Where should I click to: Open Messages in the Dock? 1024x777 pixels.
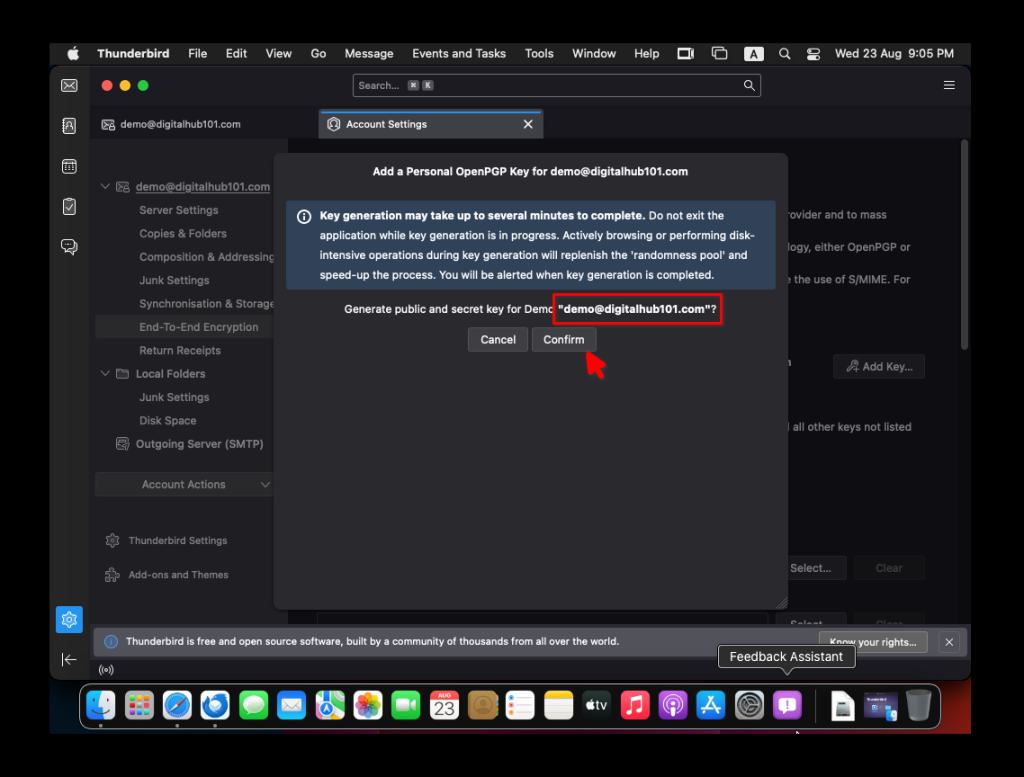tap(253, 705)
